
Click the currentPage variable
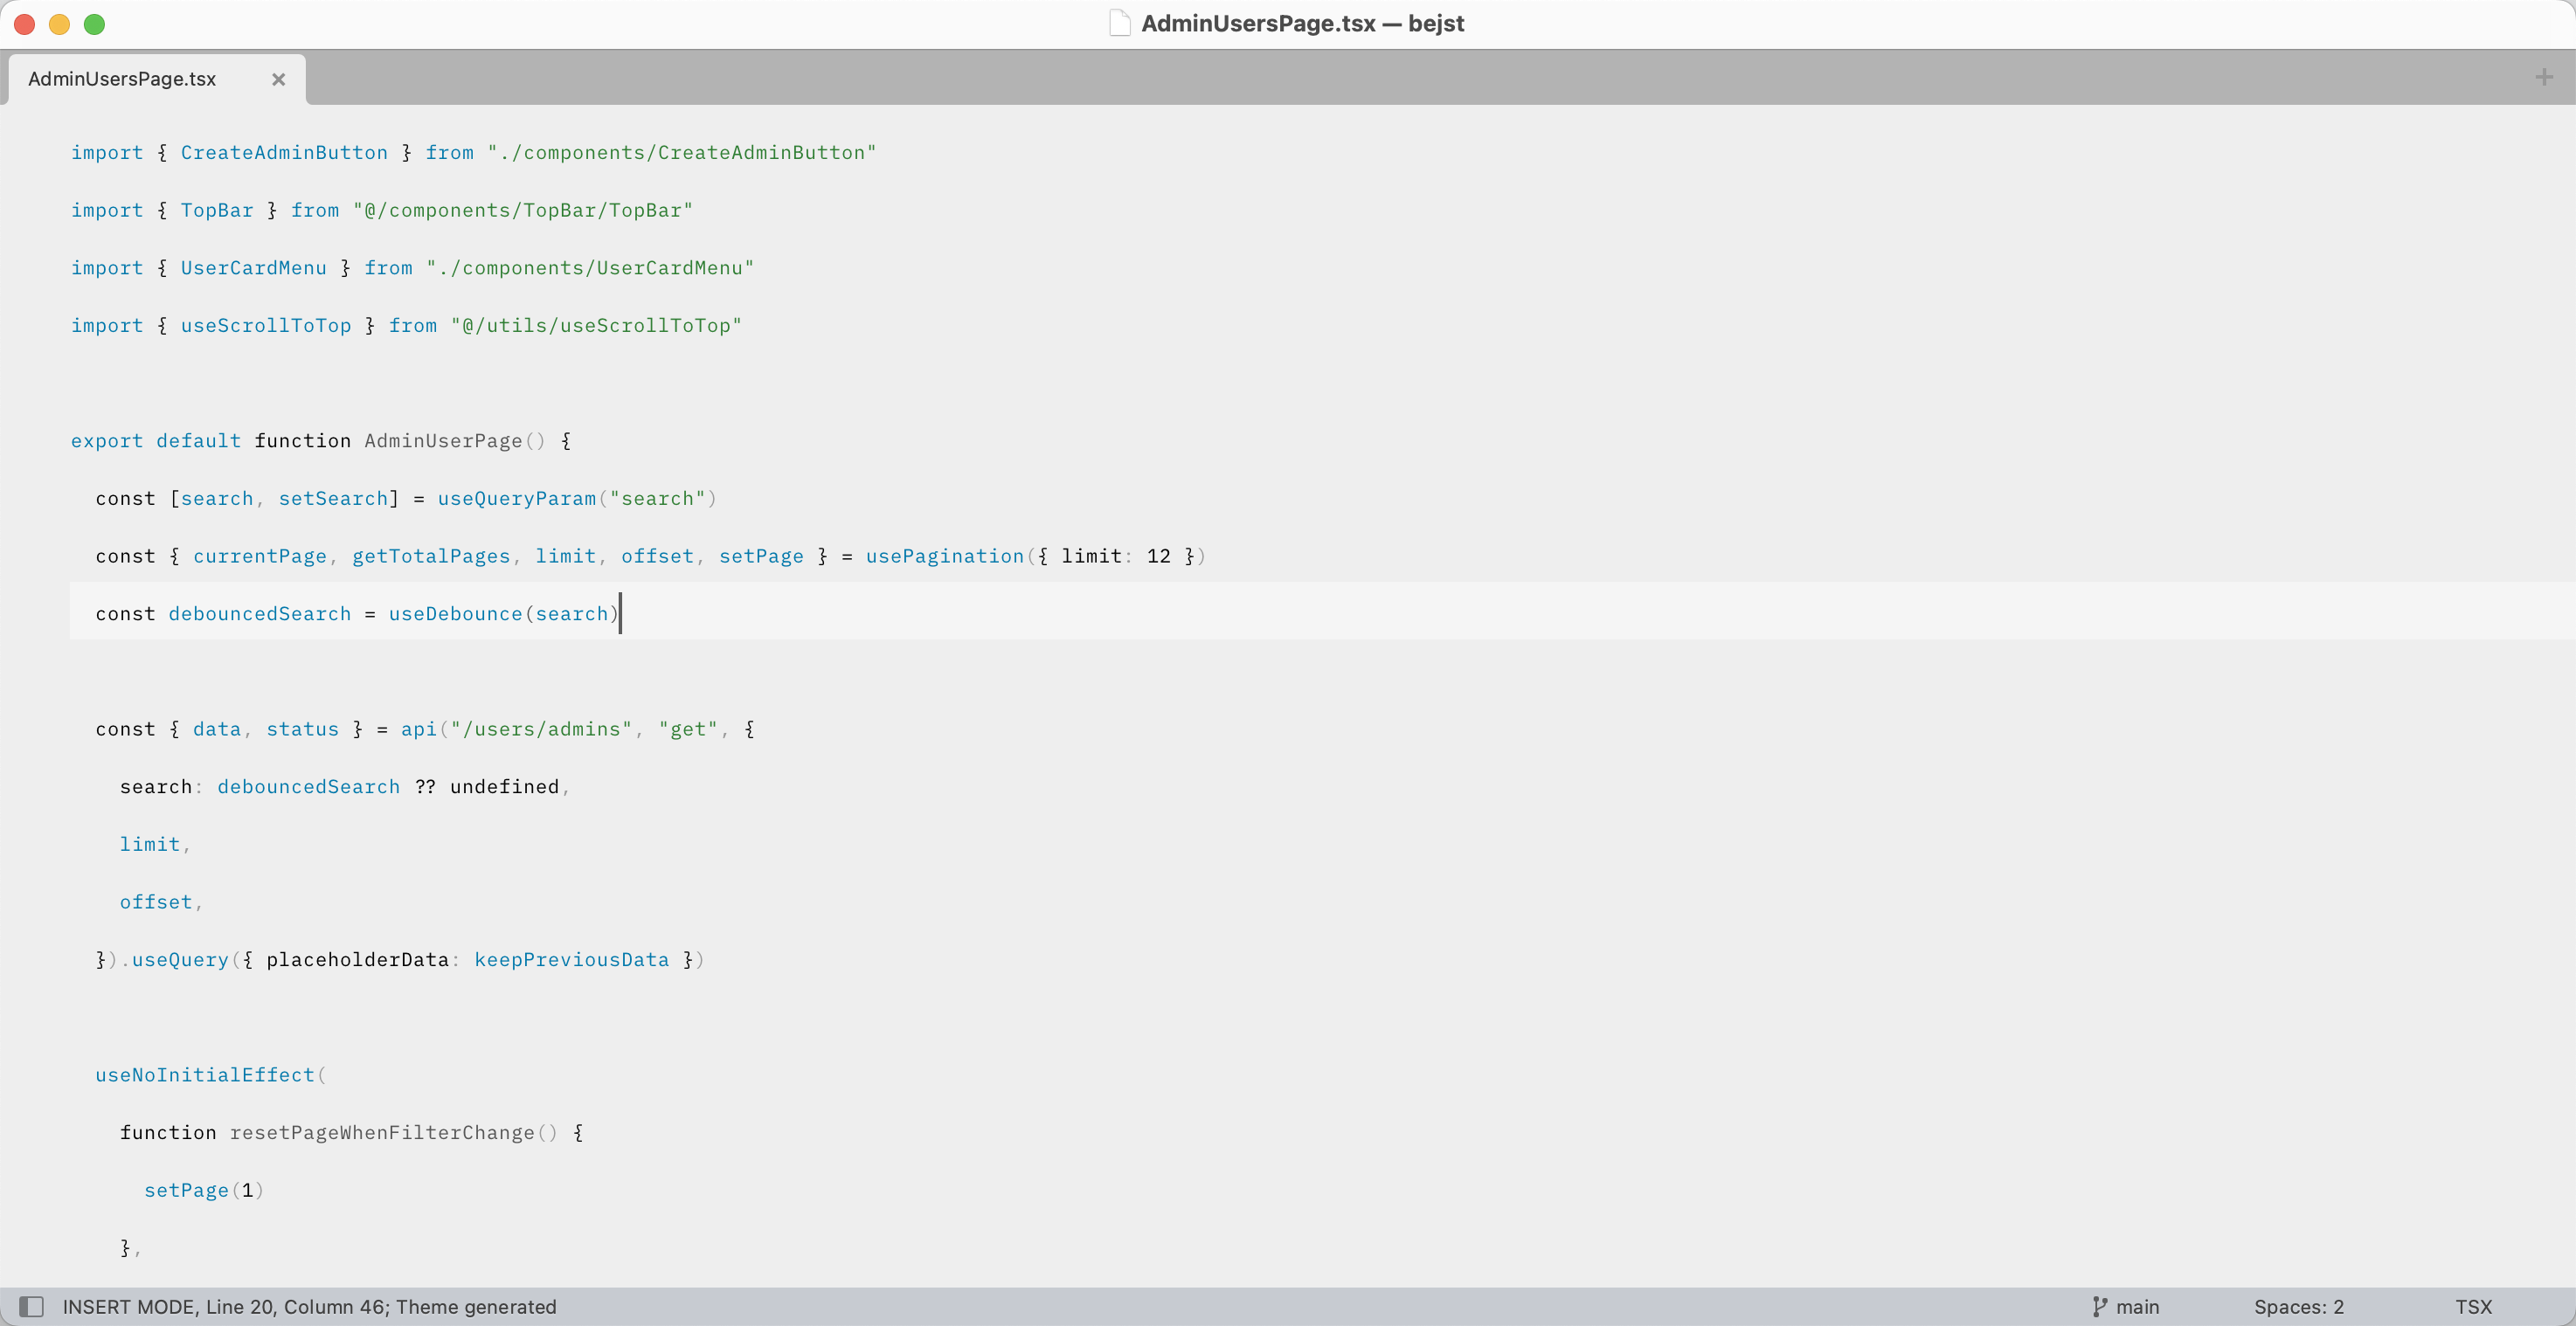click(x=260, y=556)
